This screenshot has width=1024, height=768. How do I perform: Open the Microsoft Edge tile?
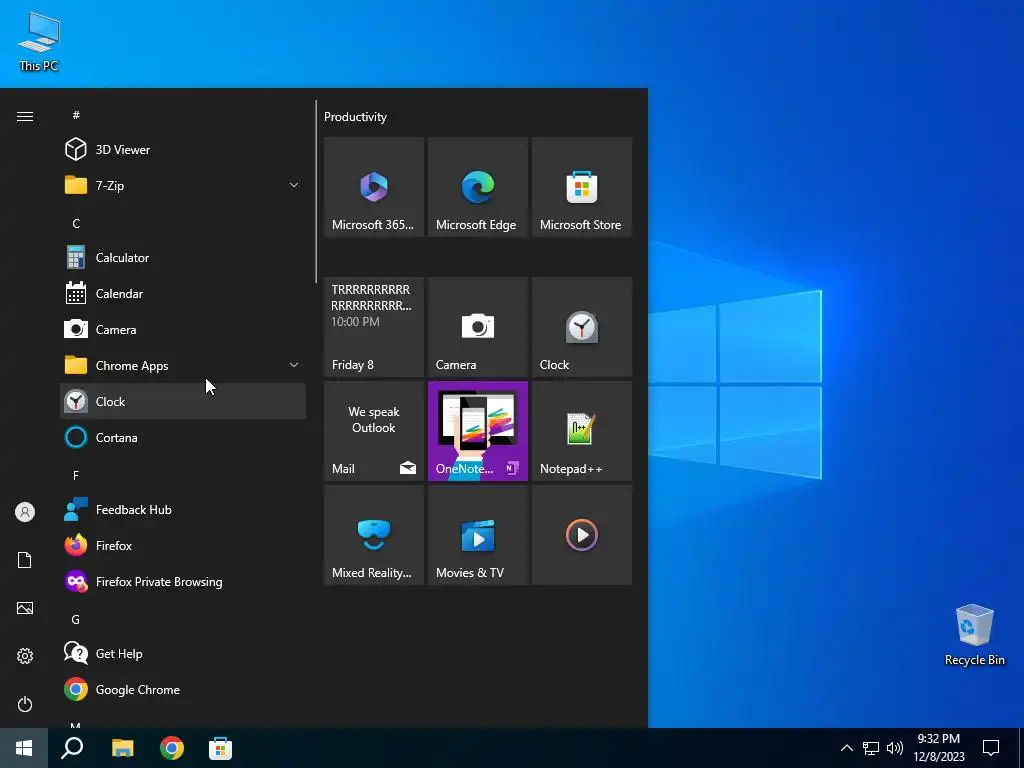[x=477, y=187]
